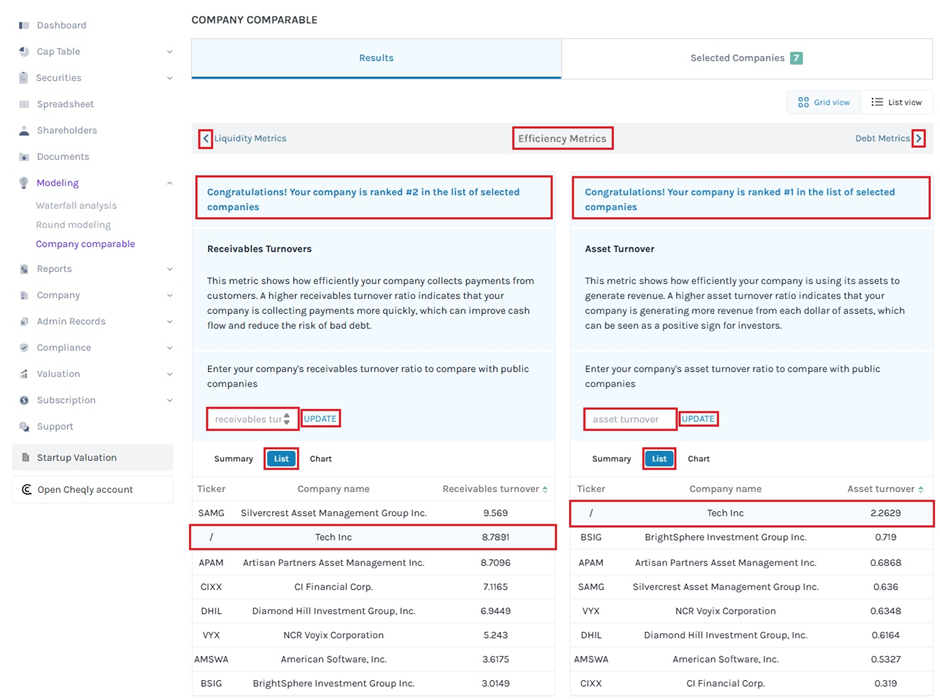
Task: Click the Documents icon in sidebar
Action: tap(24, 157)
